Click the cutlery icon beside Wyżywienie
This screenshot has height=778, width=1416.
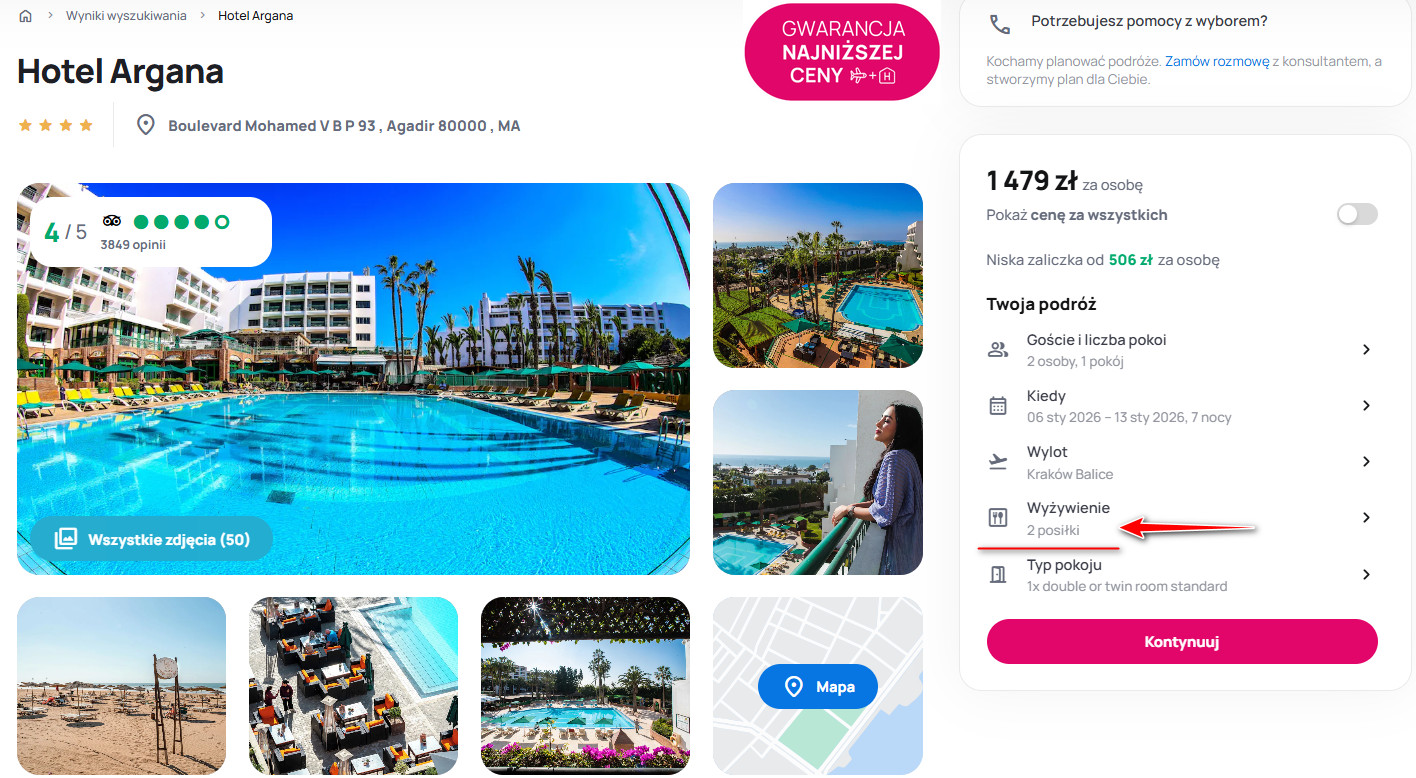coord(998,517)
